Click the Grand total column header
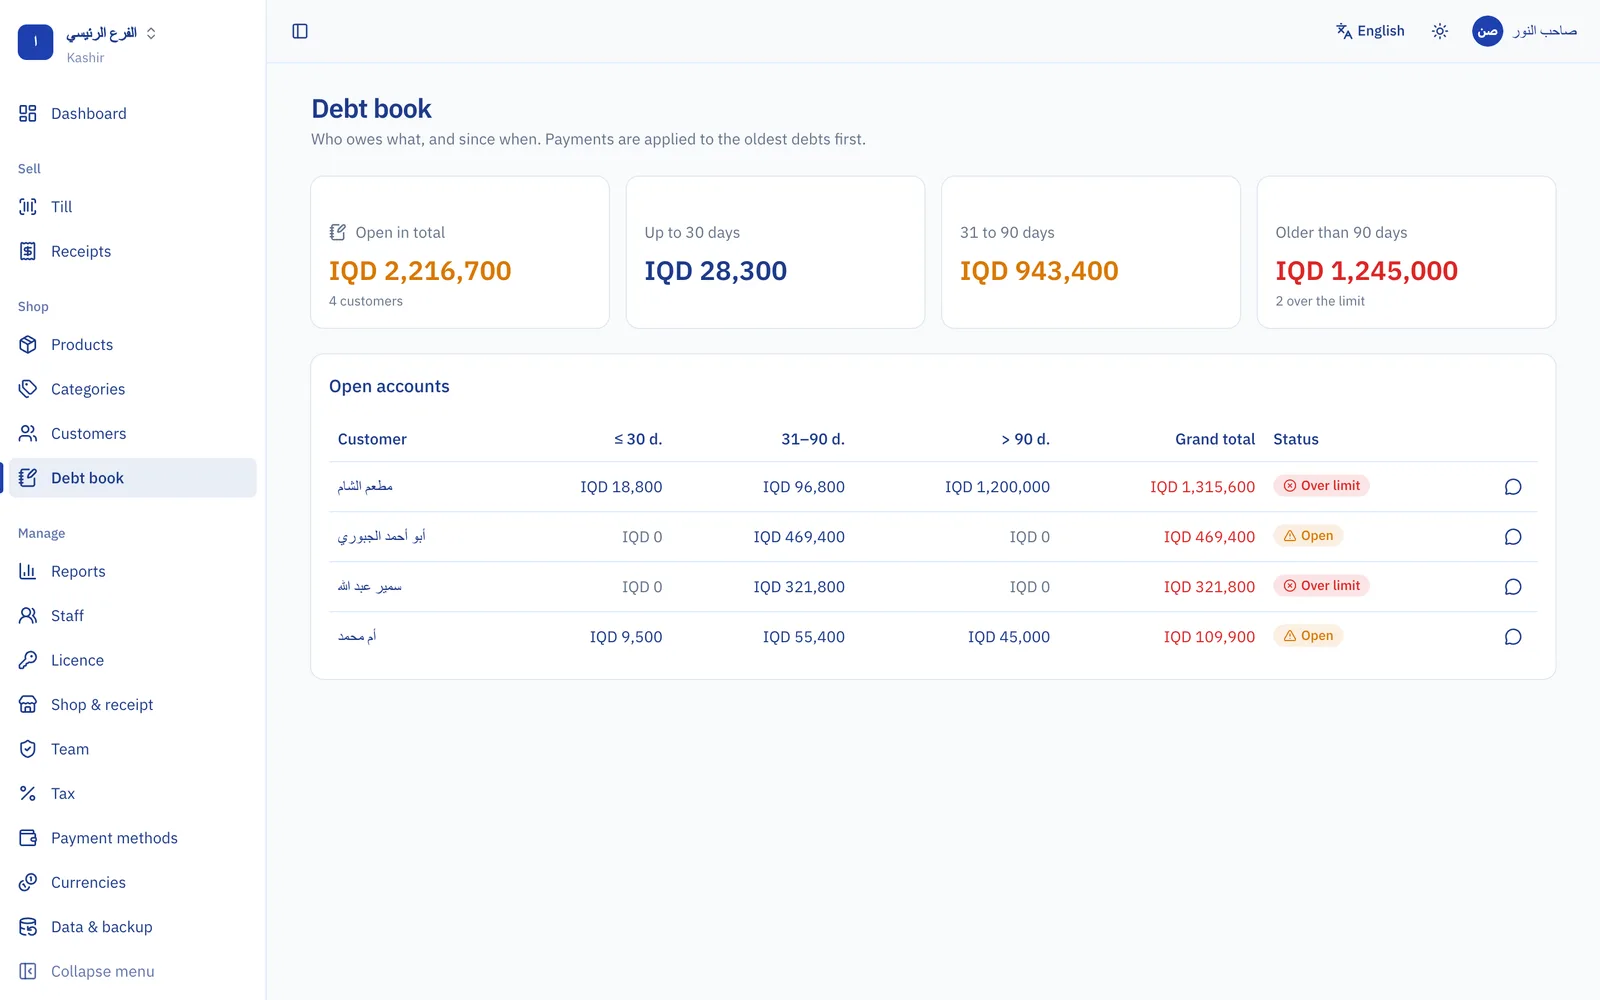The width and height of the screenshot is (1600, 1000). click(x=1215, y=439)
